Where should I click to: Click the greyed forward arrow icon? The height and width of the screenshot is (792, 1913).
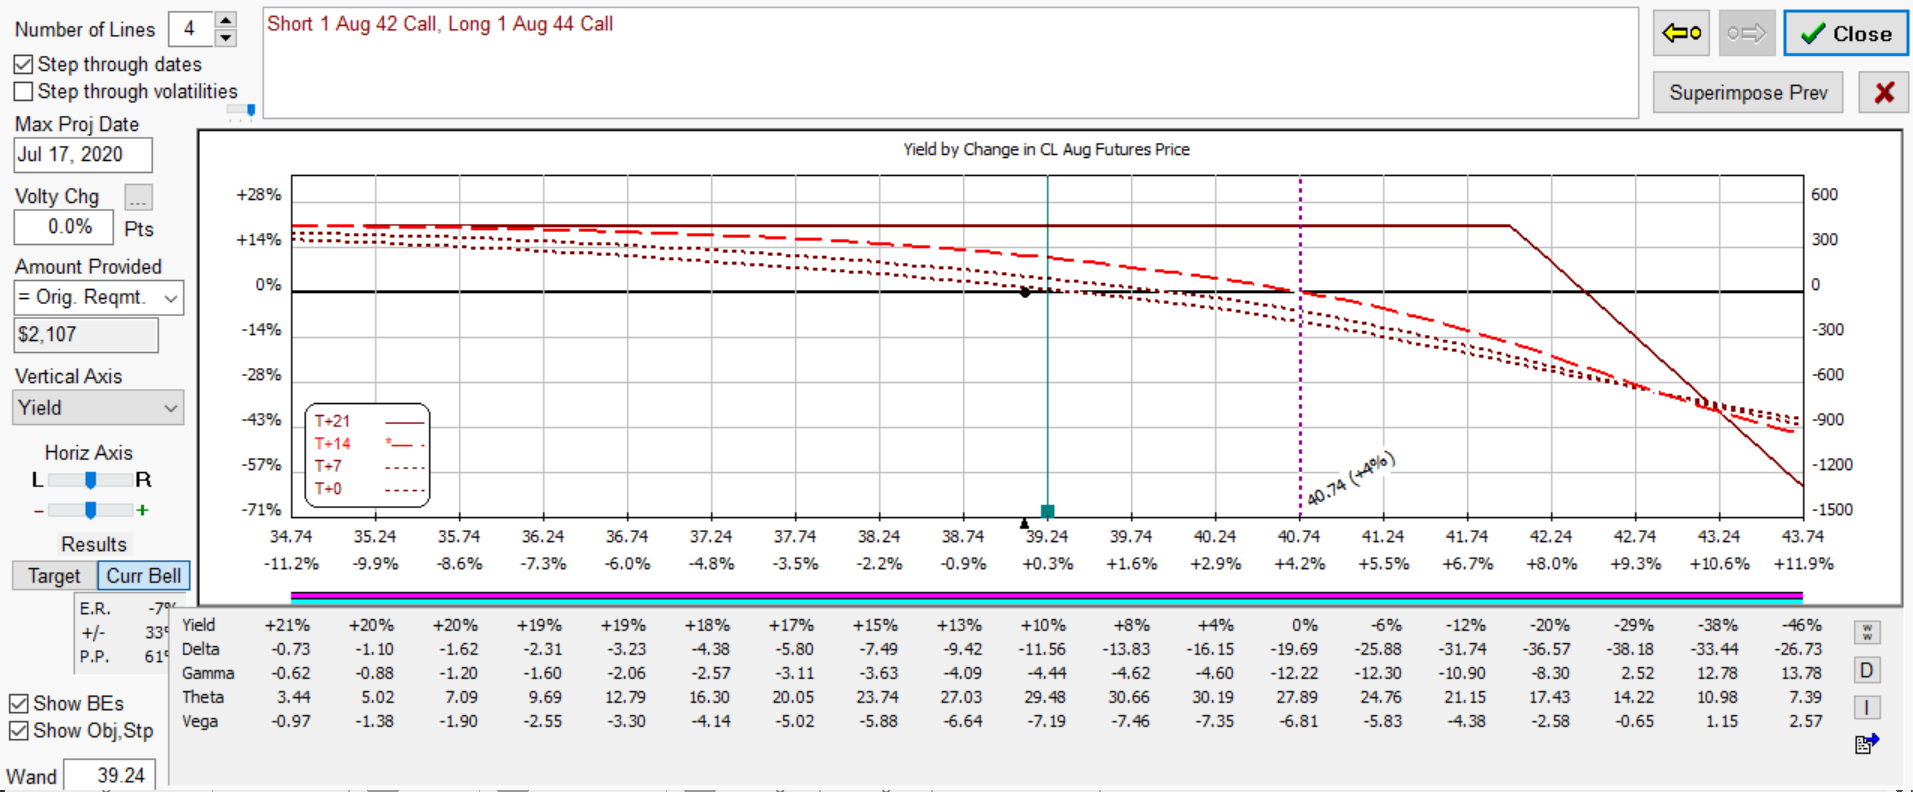(x=1747, y=34)
